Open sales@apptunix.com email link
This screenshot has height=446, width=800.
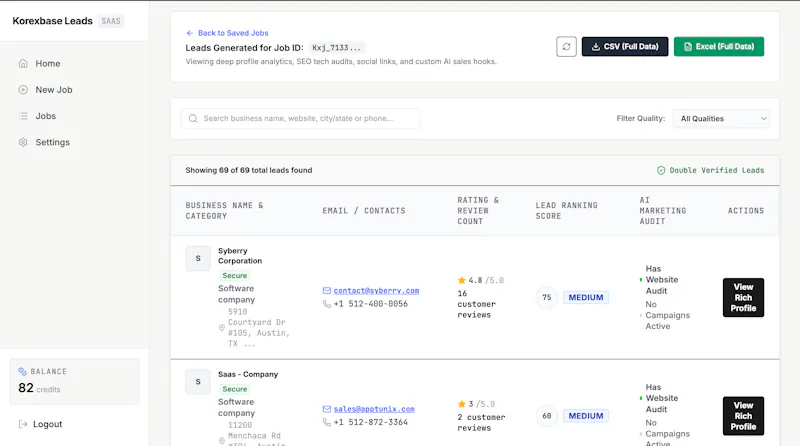(x=374, y=409)
